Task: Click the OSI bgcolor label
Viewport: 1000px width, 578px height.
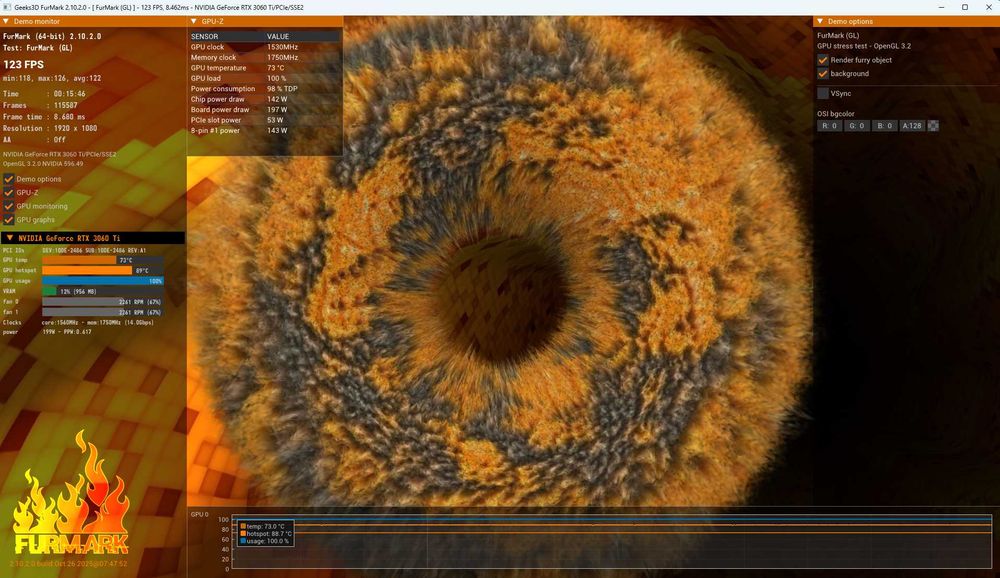Action: coord(836,114)
